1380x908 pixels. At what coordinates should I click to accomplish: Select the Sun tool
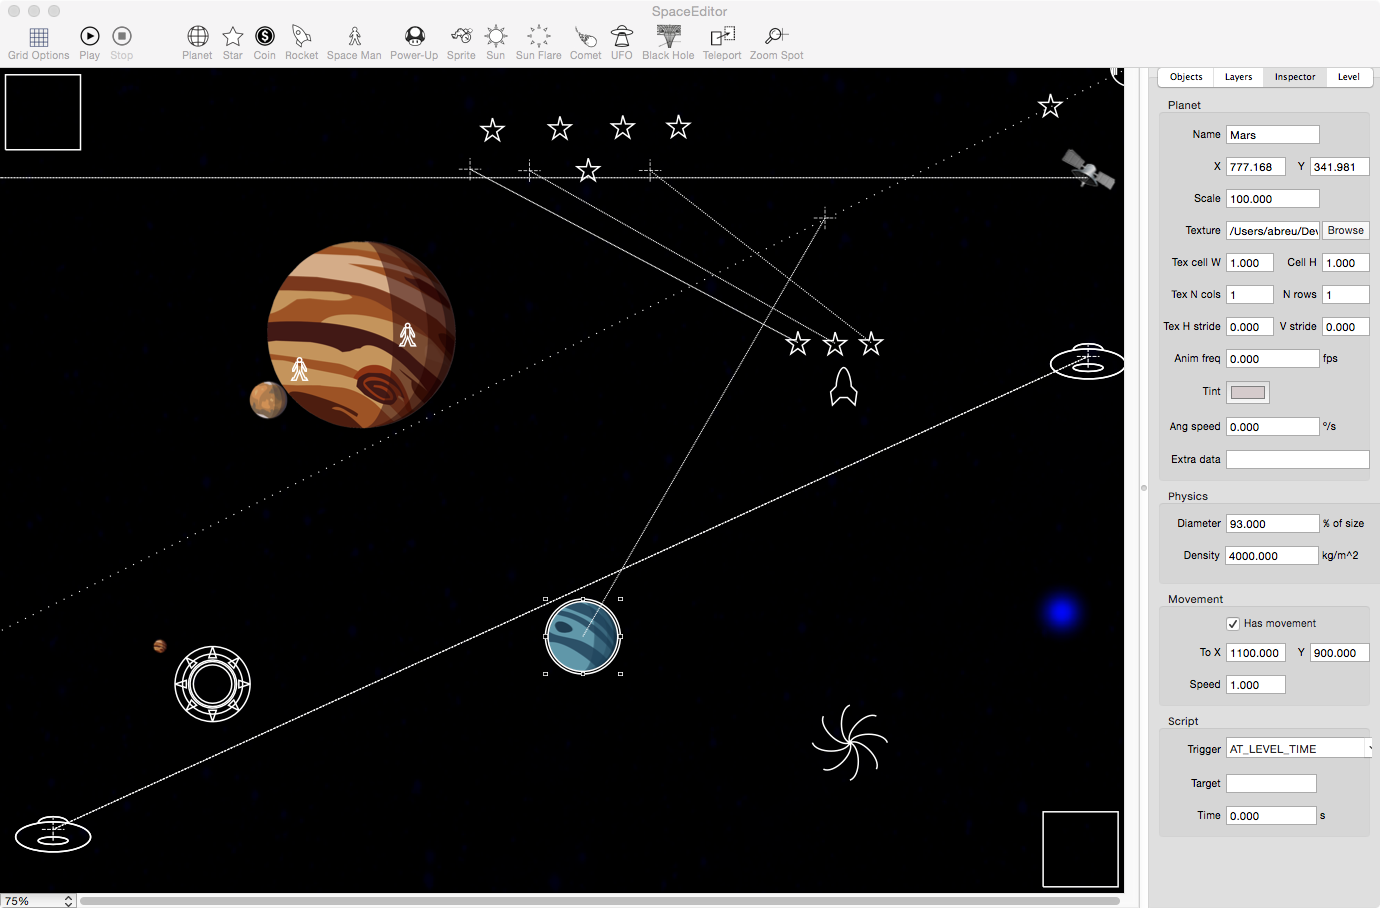[x=496, y=43]
